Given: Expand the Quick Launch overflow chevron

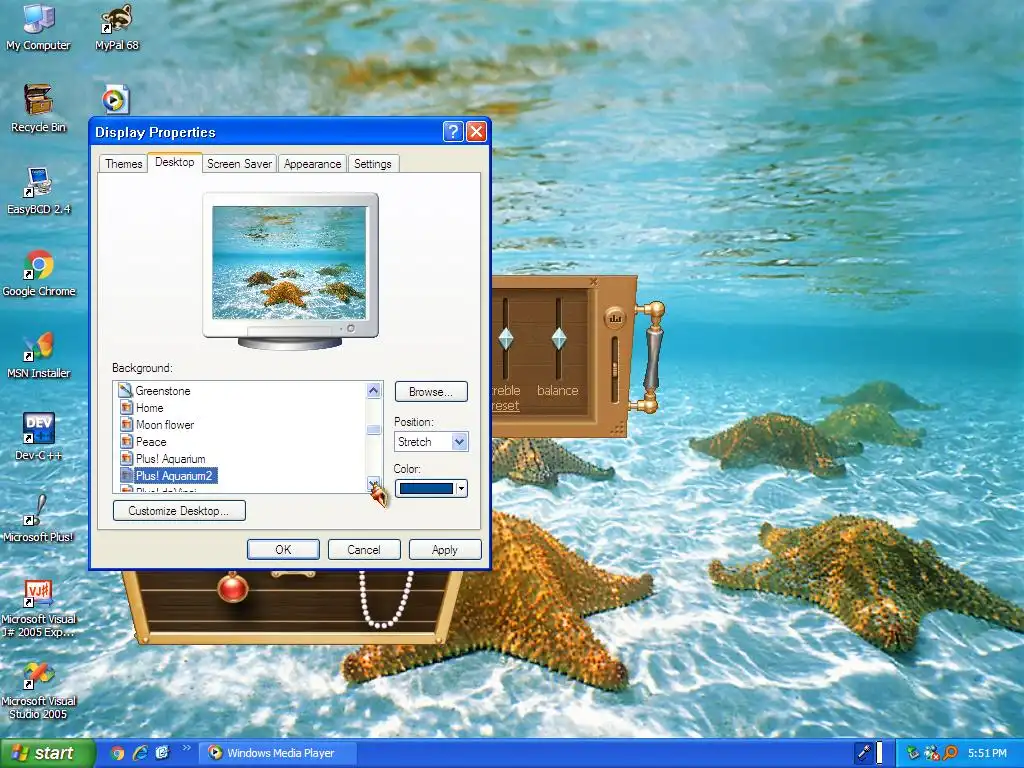Looking at the screenshot, I should click(187, 748).
